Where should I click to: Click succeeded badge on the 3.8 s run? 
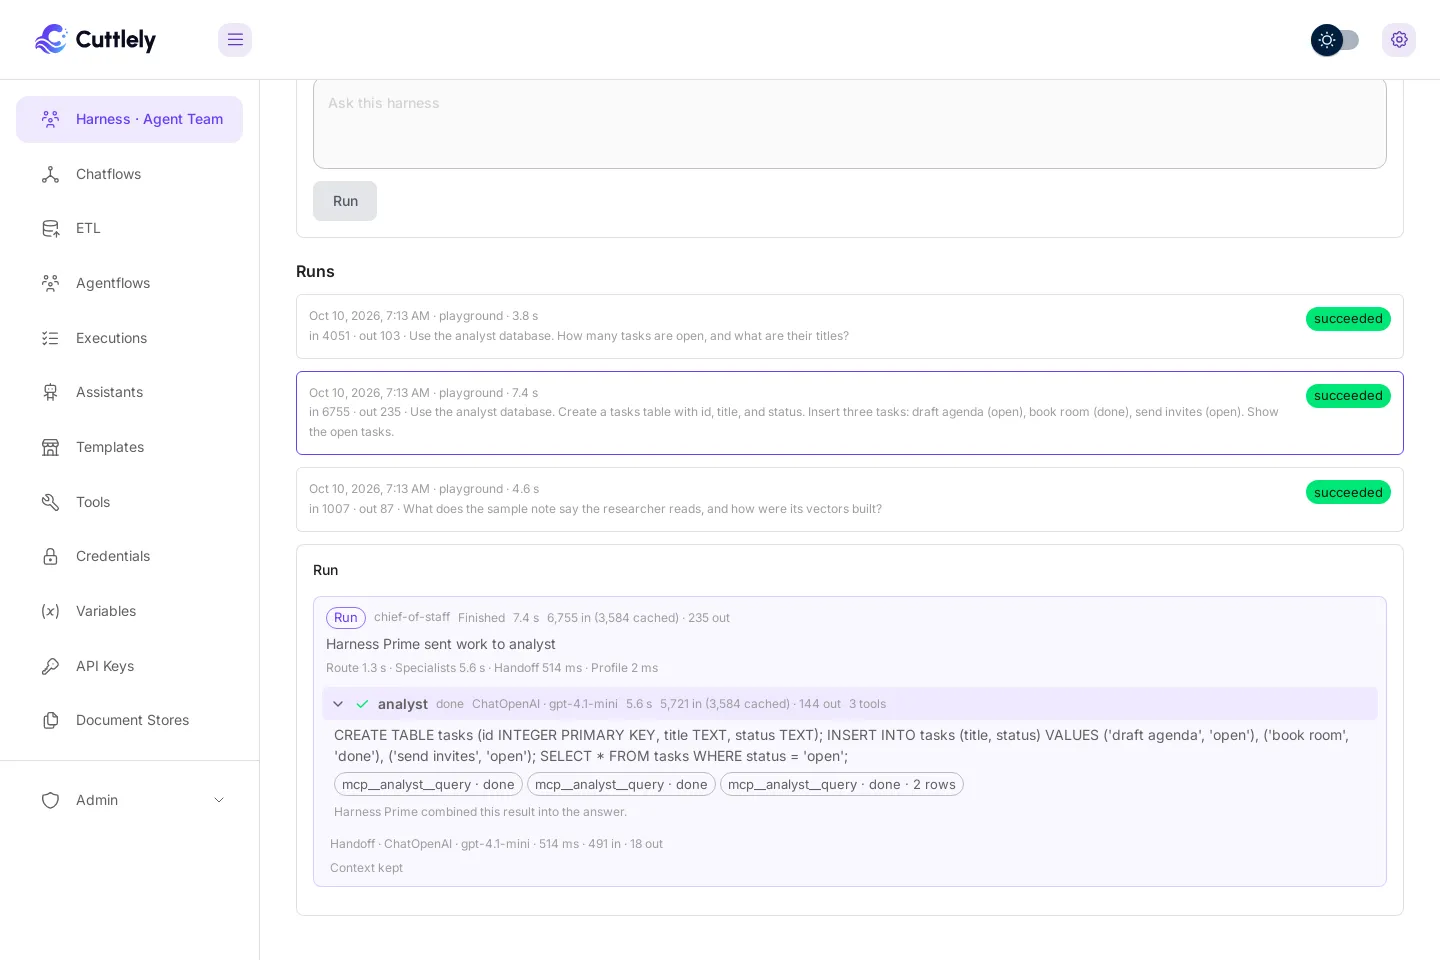click(x=1348, y=319)
